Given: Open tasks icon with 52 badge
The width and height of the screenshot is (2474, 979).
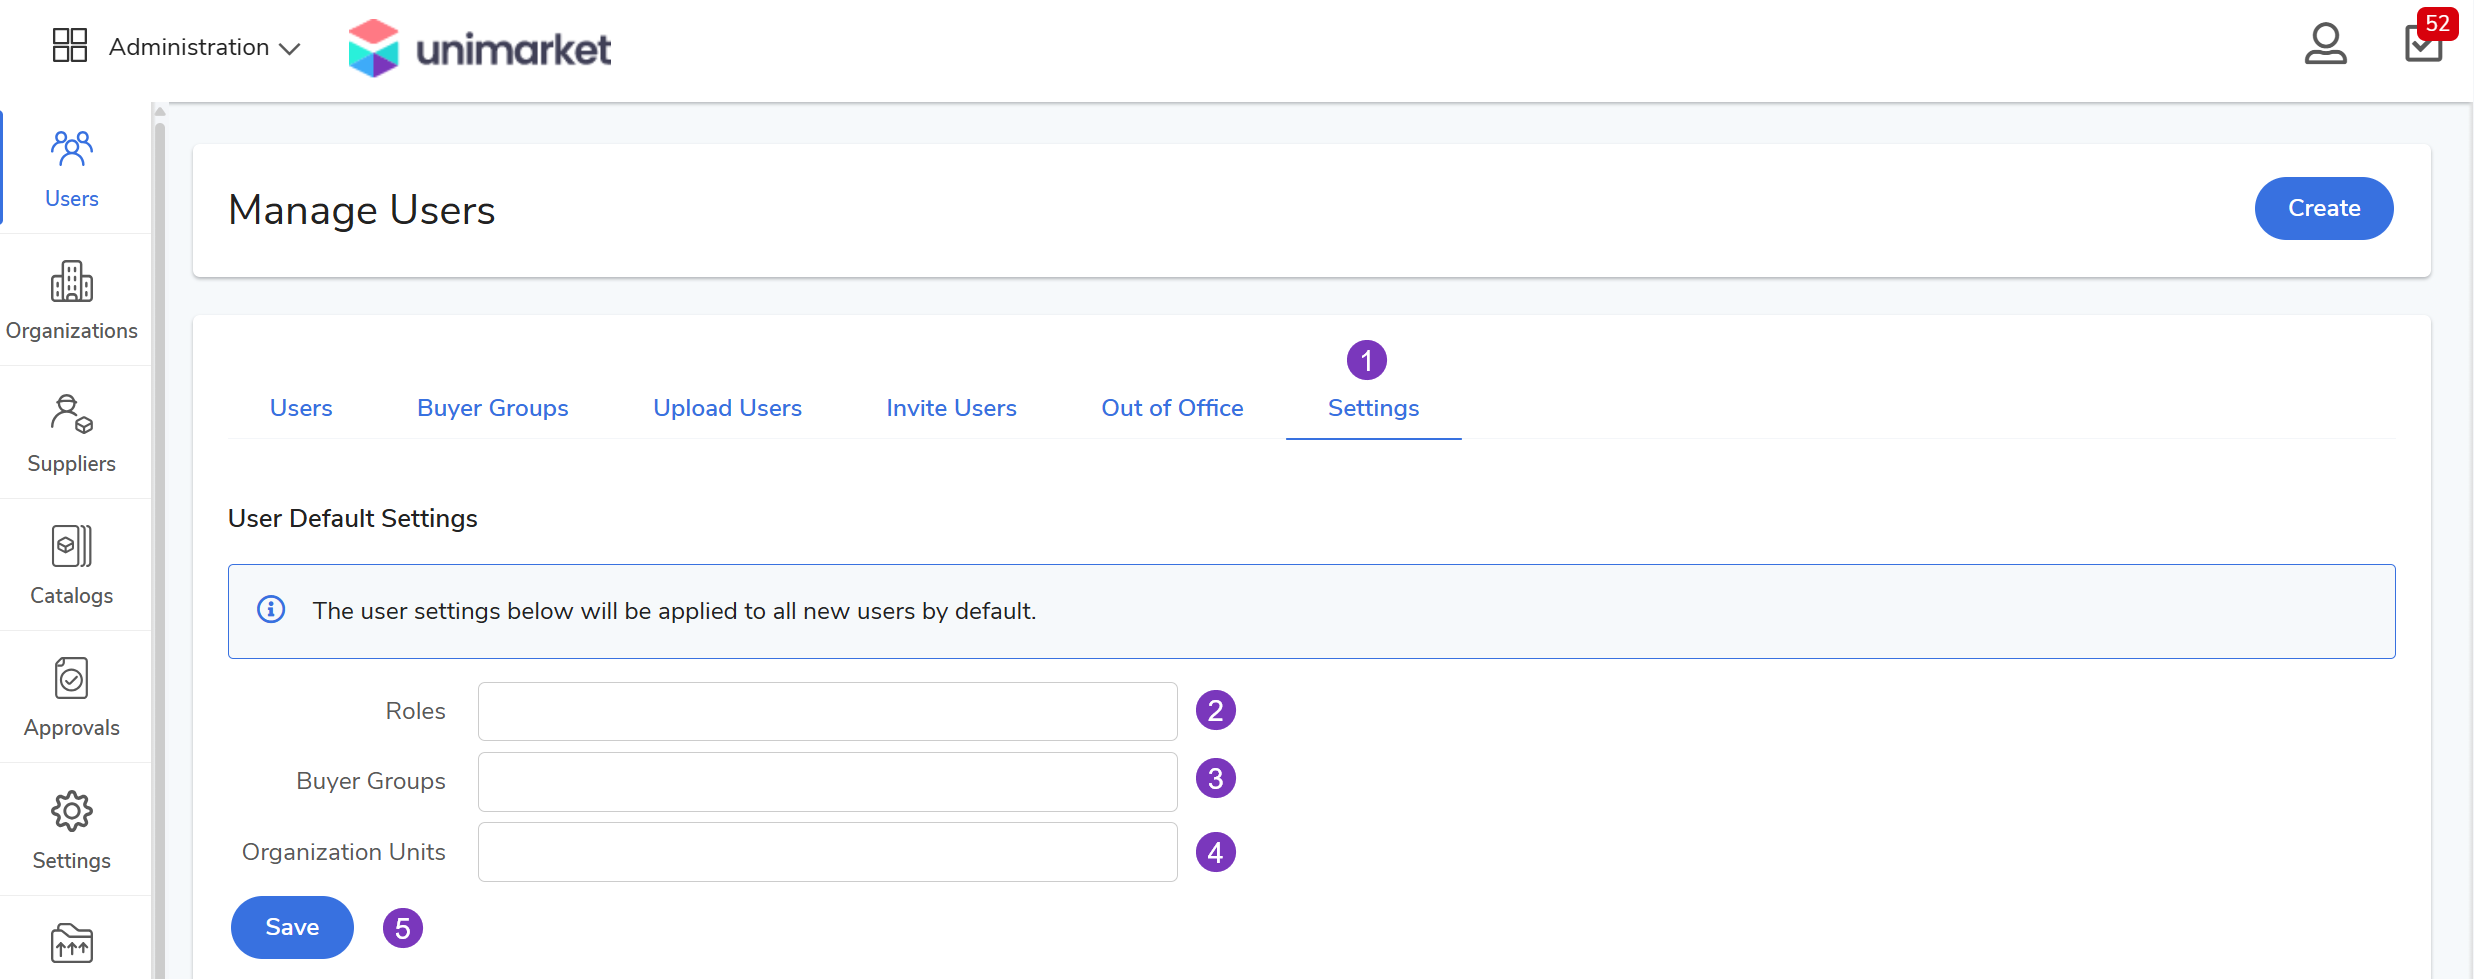Looking at the screenshot, I should tap(2423, 43).
